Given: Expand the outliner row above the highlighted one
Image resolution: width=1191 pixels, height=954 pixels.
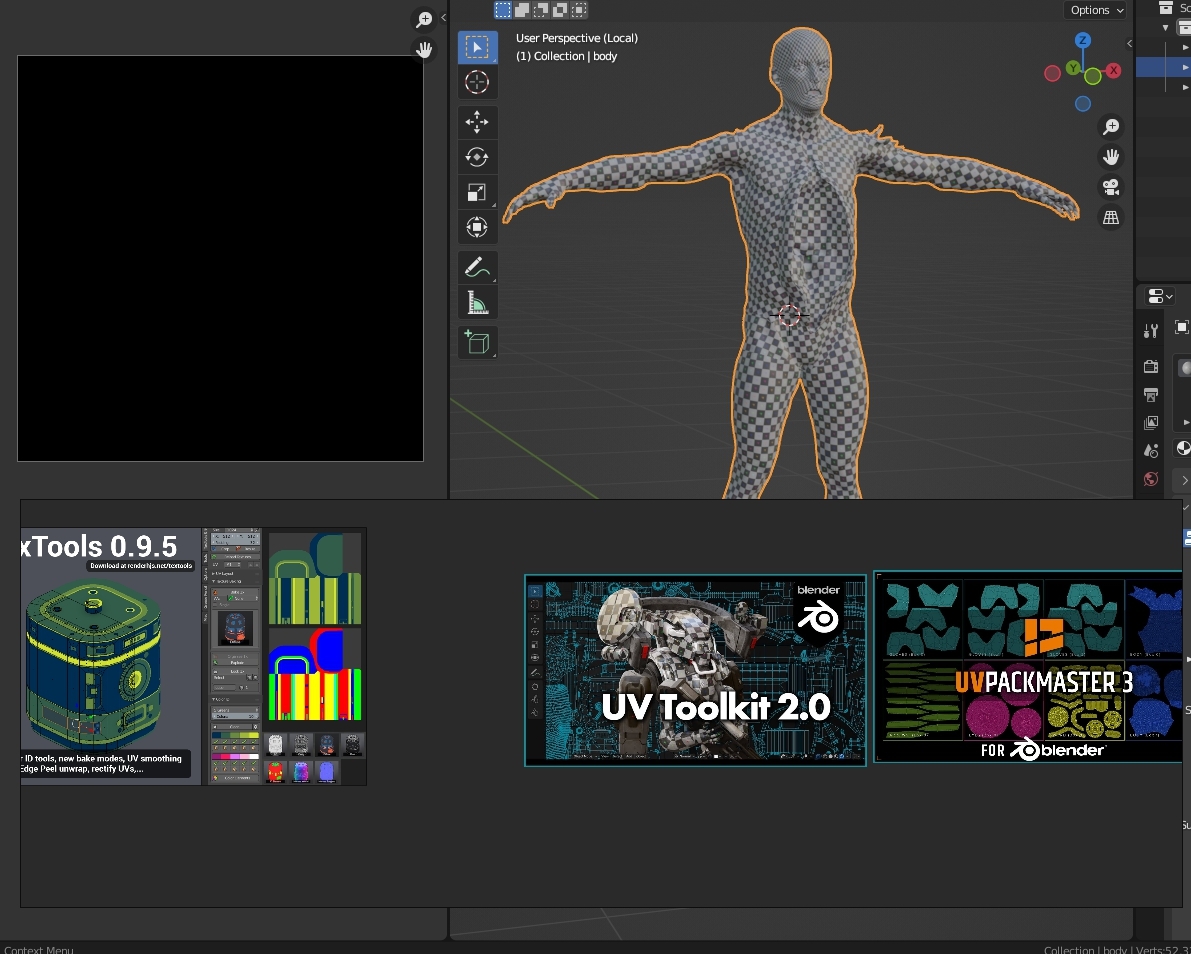Looking at the screenshot, I should click(1186, 47).
